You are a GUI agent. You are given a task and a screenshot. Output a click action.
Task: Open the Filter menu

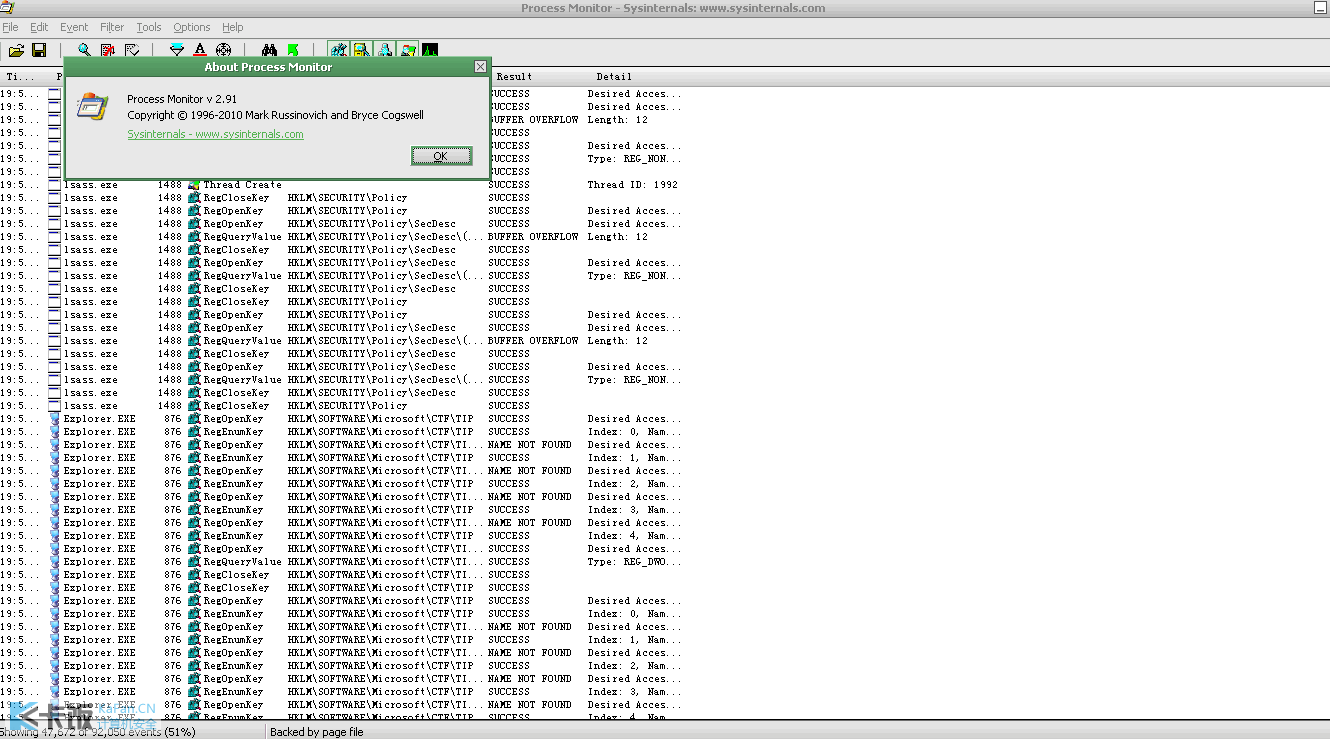point(112,27)
